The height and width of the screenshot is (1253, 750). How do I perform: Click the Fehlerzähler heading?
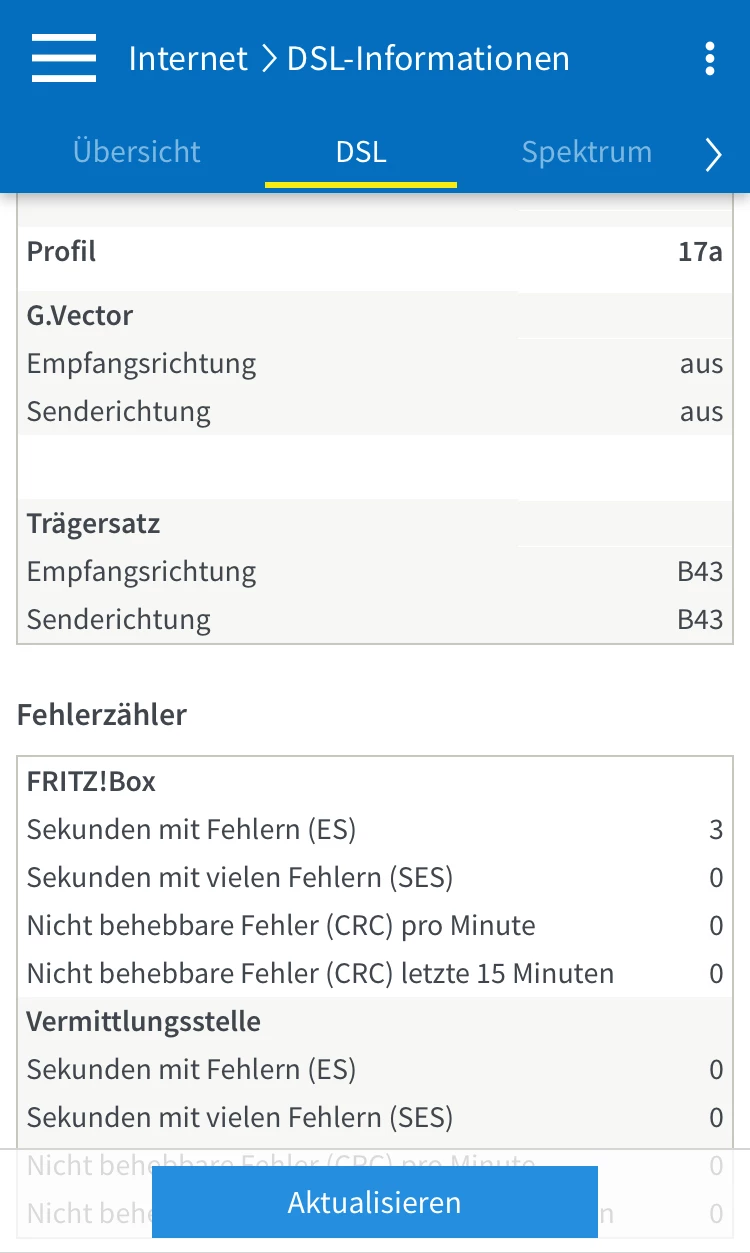point(102,715)
